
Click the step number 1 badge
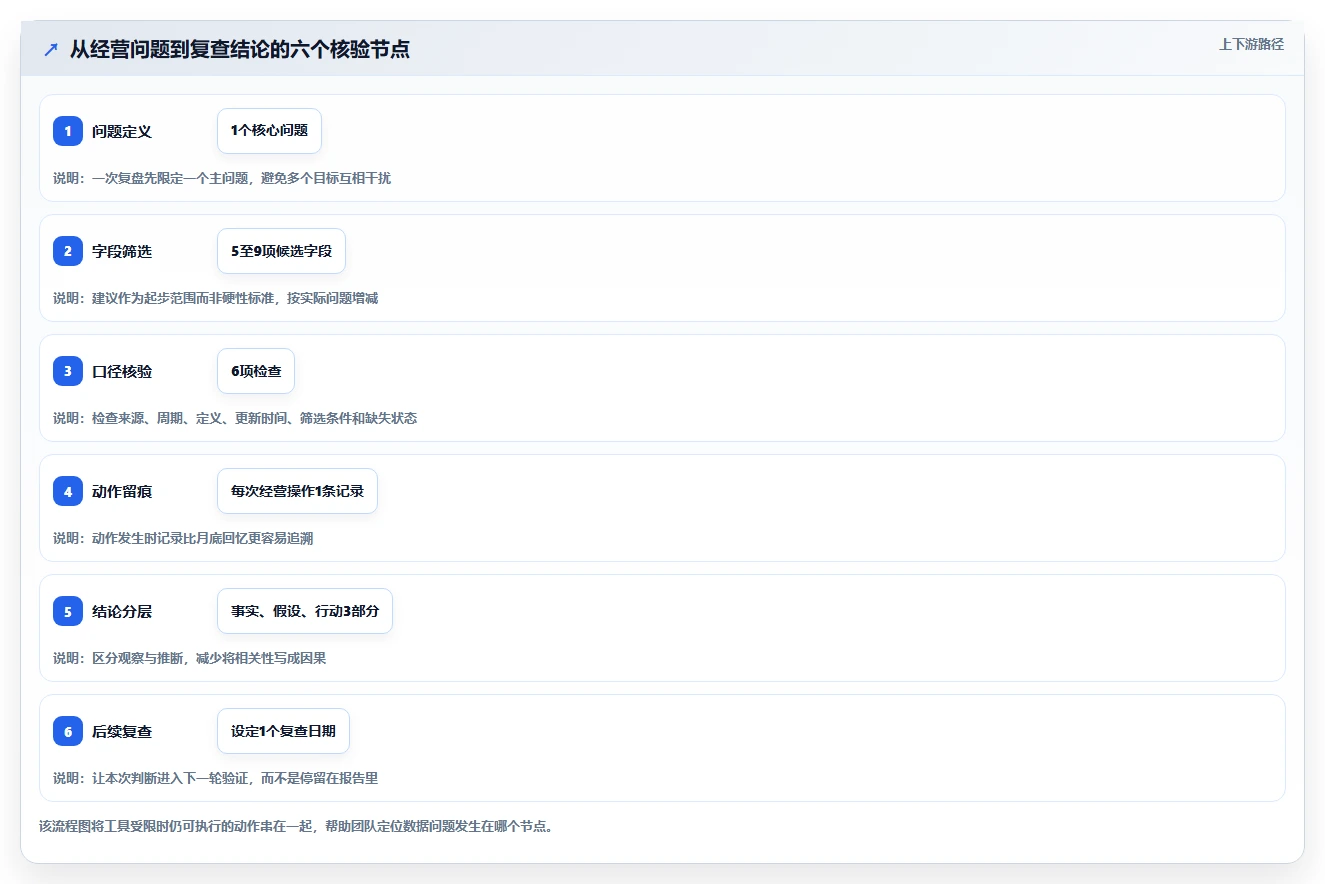click(68, 131)
